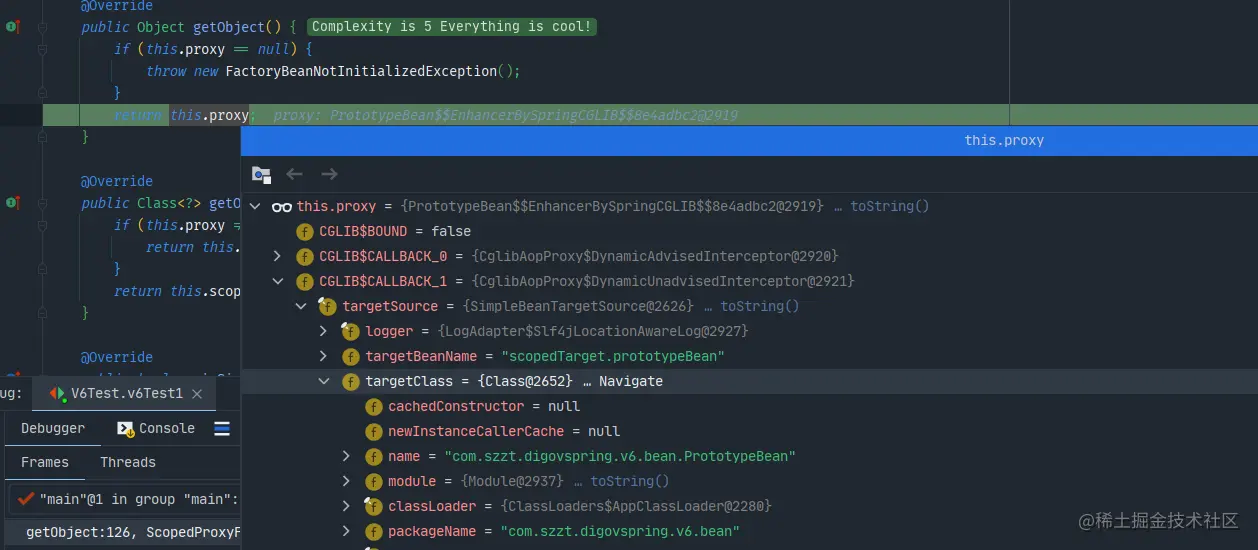Fold the getObject() method in gutter
This screenshot has width=1258, height=550.
click(43, 27)
